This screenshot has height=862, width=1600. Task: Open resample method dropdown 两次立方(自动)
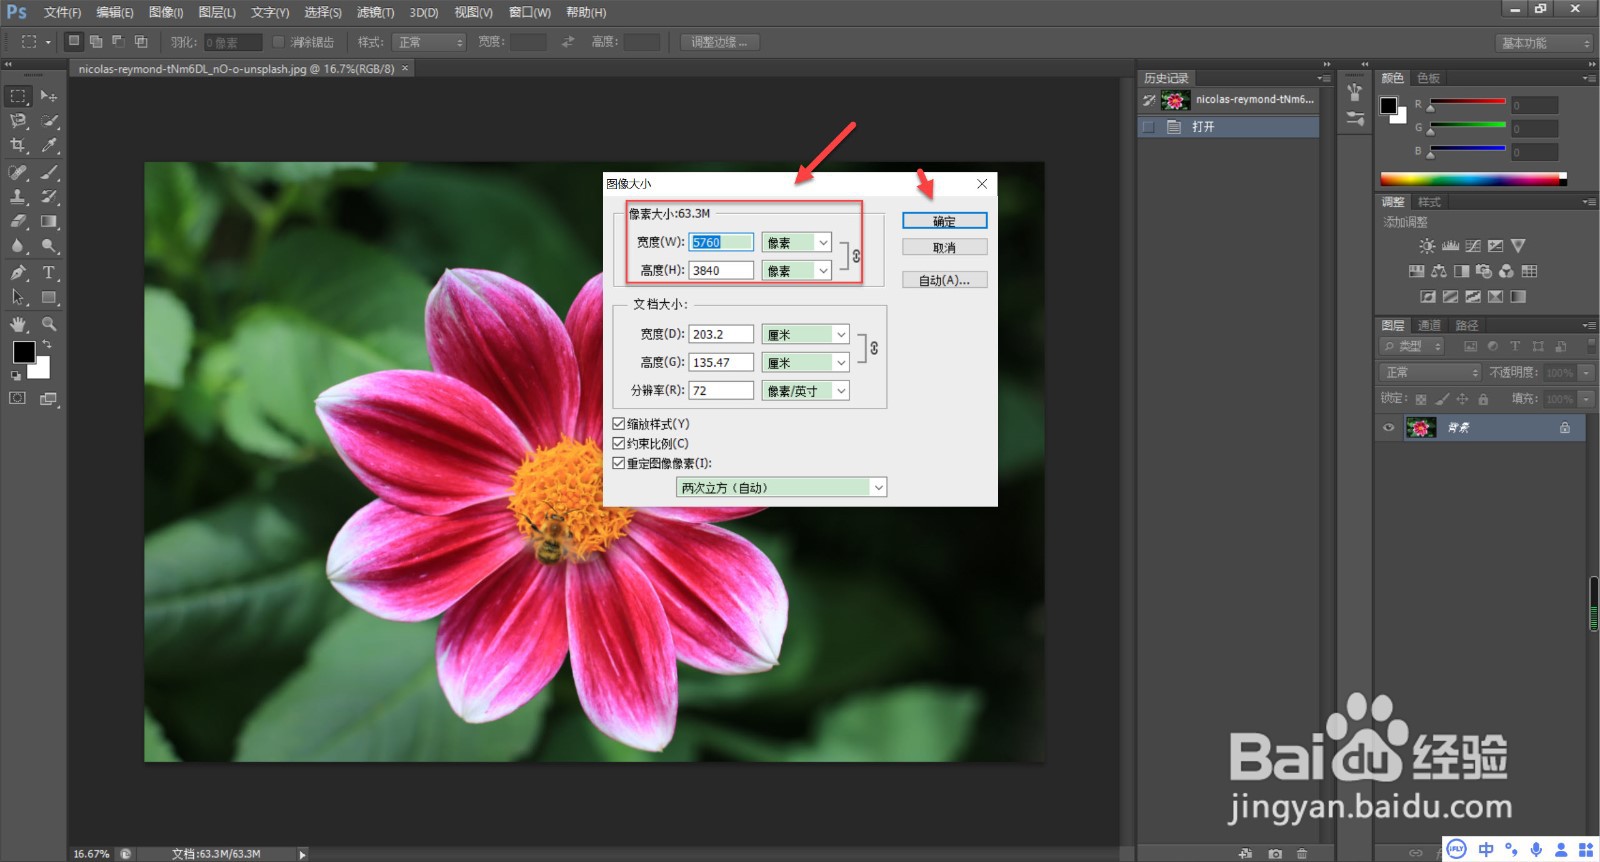tap(782, 487)
